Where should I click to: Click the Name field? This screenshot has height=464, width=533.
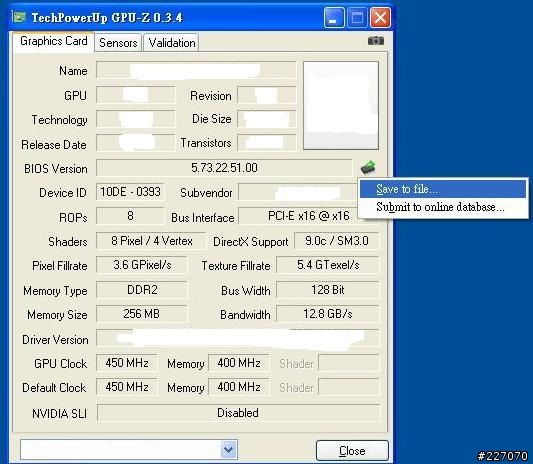point(196,70)
